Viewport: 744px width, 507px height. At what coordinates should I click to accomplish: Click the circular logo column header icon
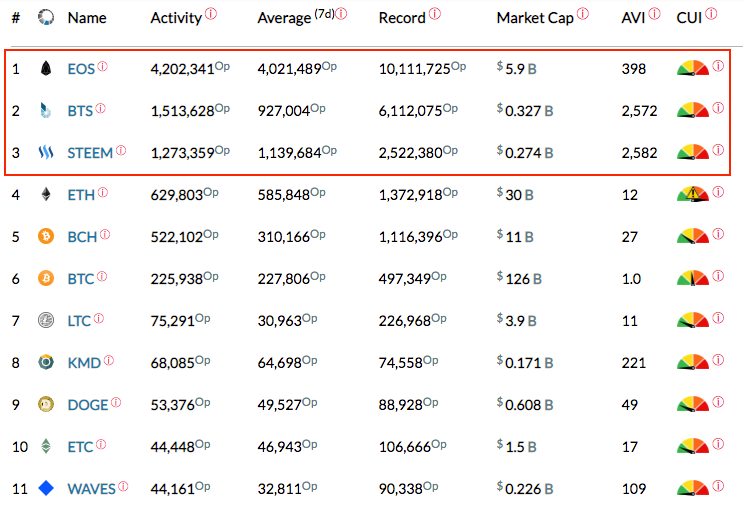(x=46, y=18)
